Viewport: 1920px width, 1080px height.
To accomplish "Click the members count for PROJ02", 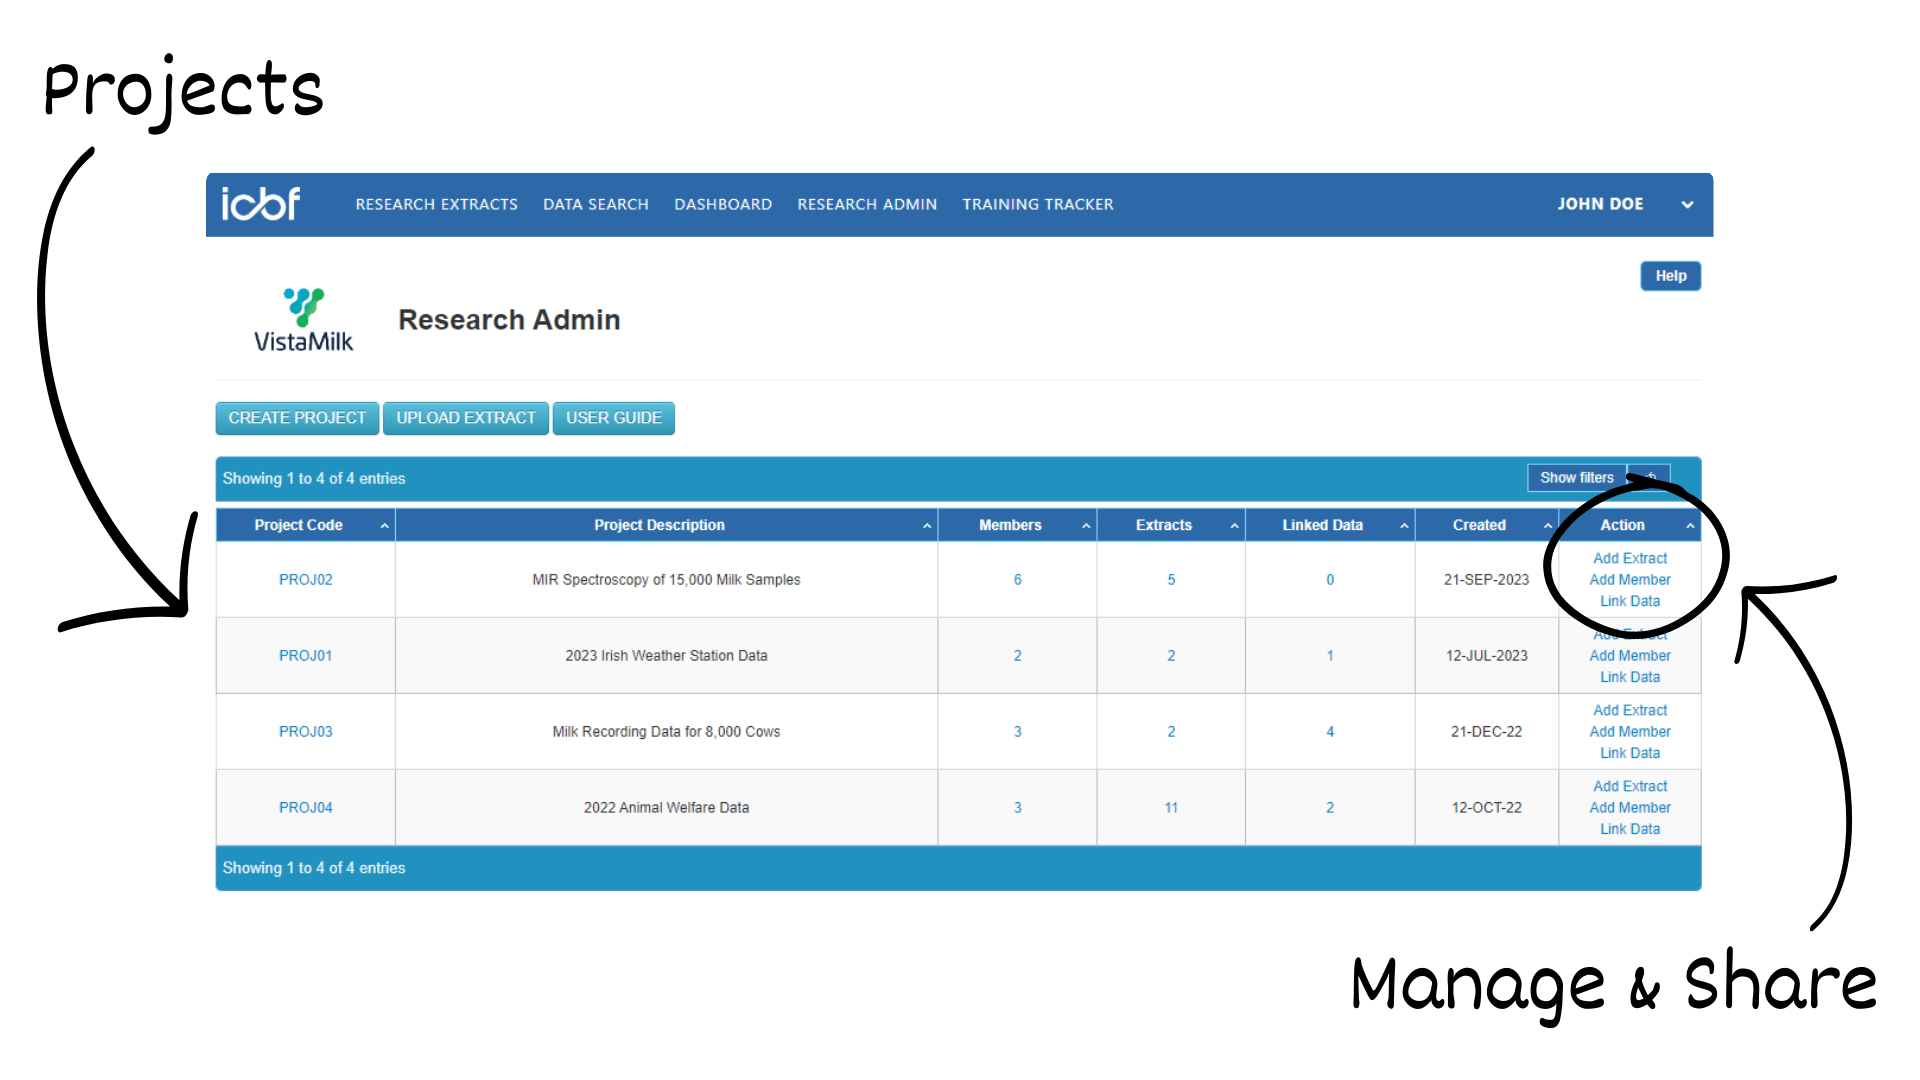I will pos(1017,579).
